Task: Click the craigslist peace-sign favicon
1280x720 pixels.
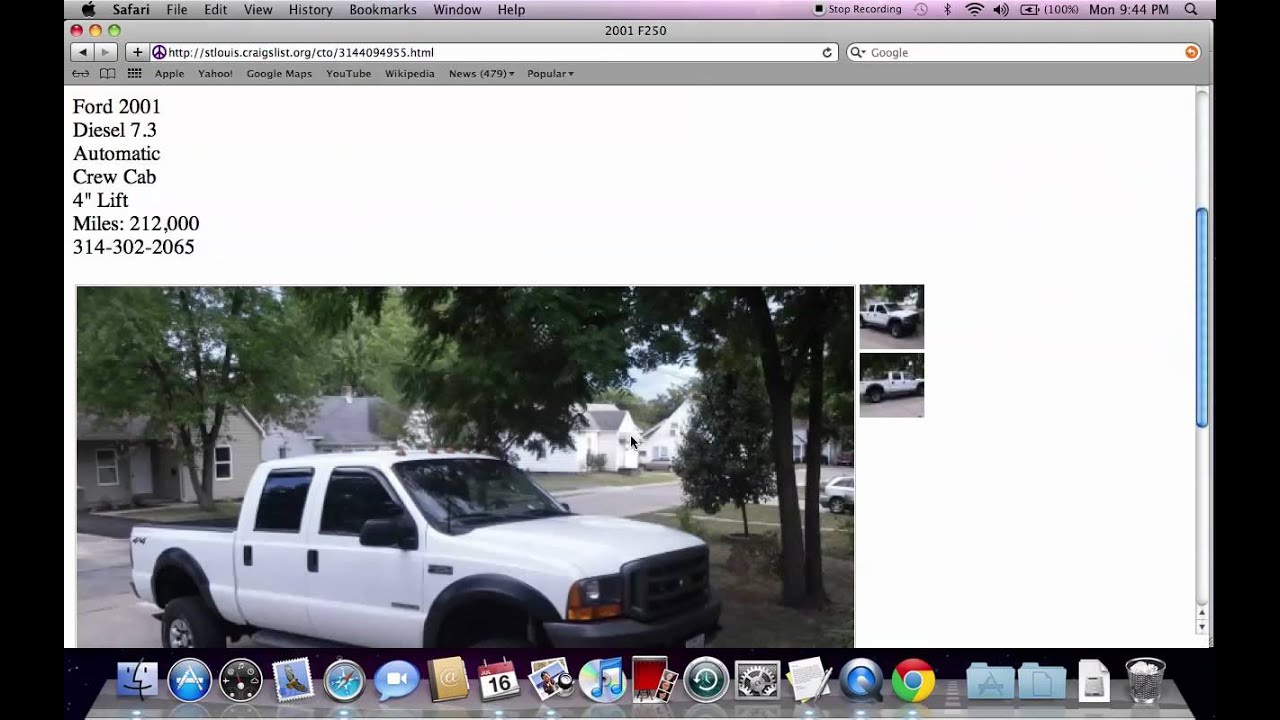Action: click(159, 52)
